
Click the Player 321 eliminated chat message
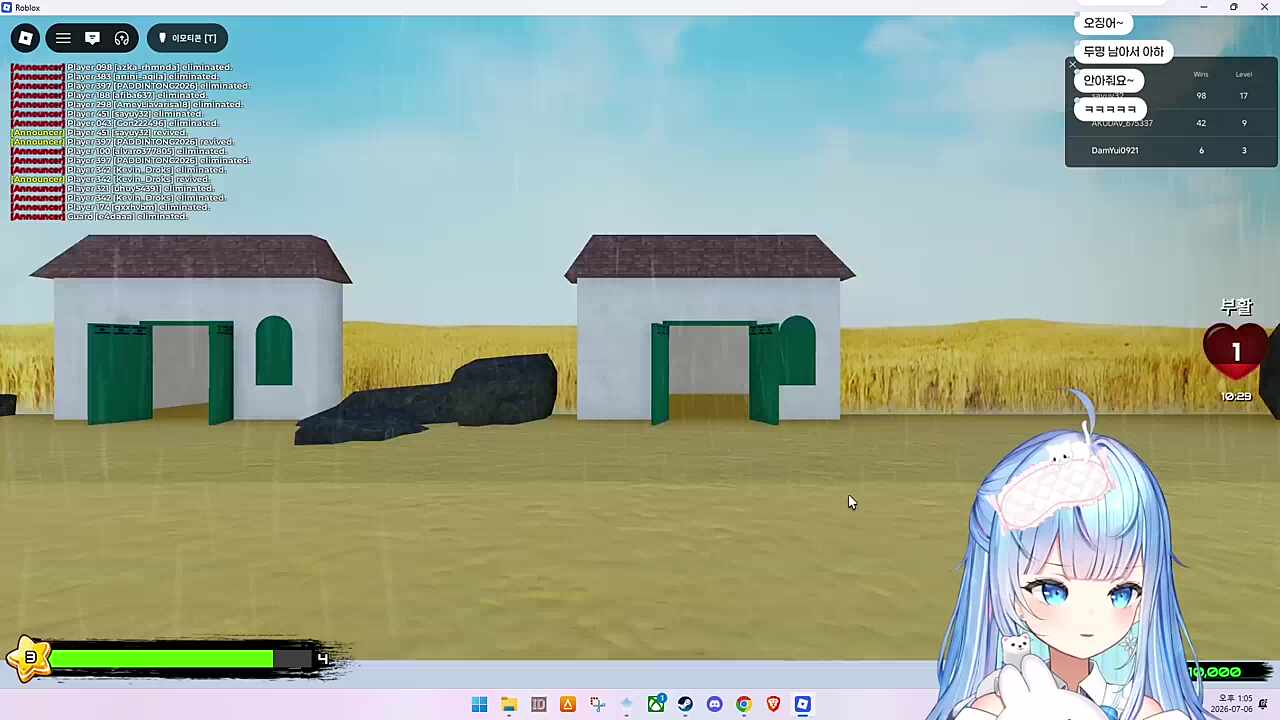pyautogui.click(x=113, y=188)
